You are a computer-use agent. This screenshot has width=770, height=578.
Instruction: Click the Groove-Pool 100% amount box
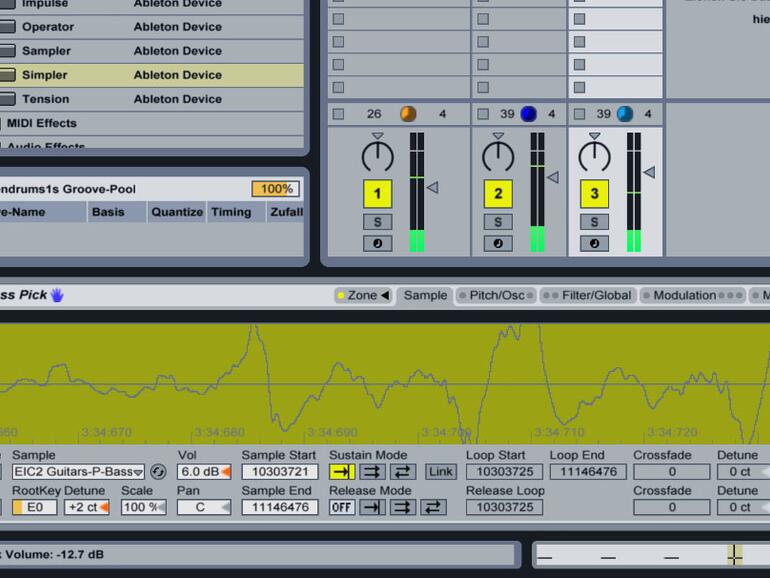coord(275,189)
